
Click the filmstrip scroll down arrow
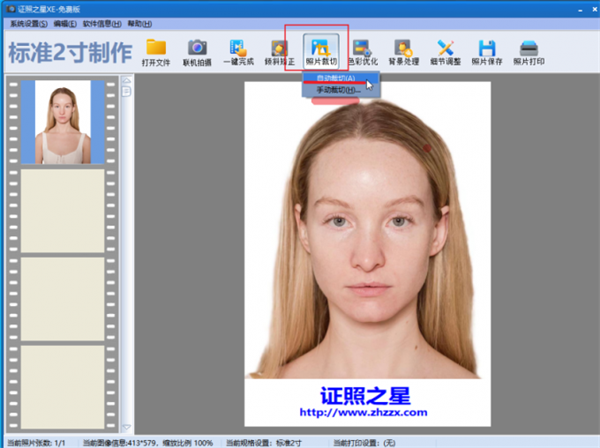tap(127, 427)
